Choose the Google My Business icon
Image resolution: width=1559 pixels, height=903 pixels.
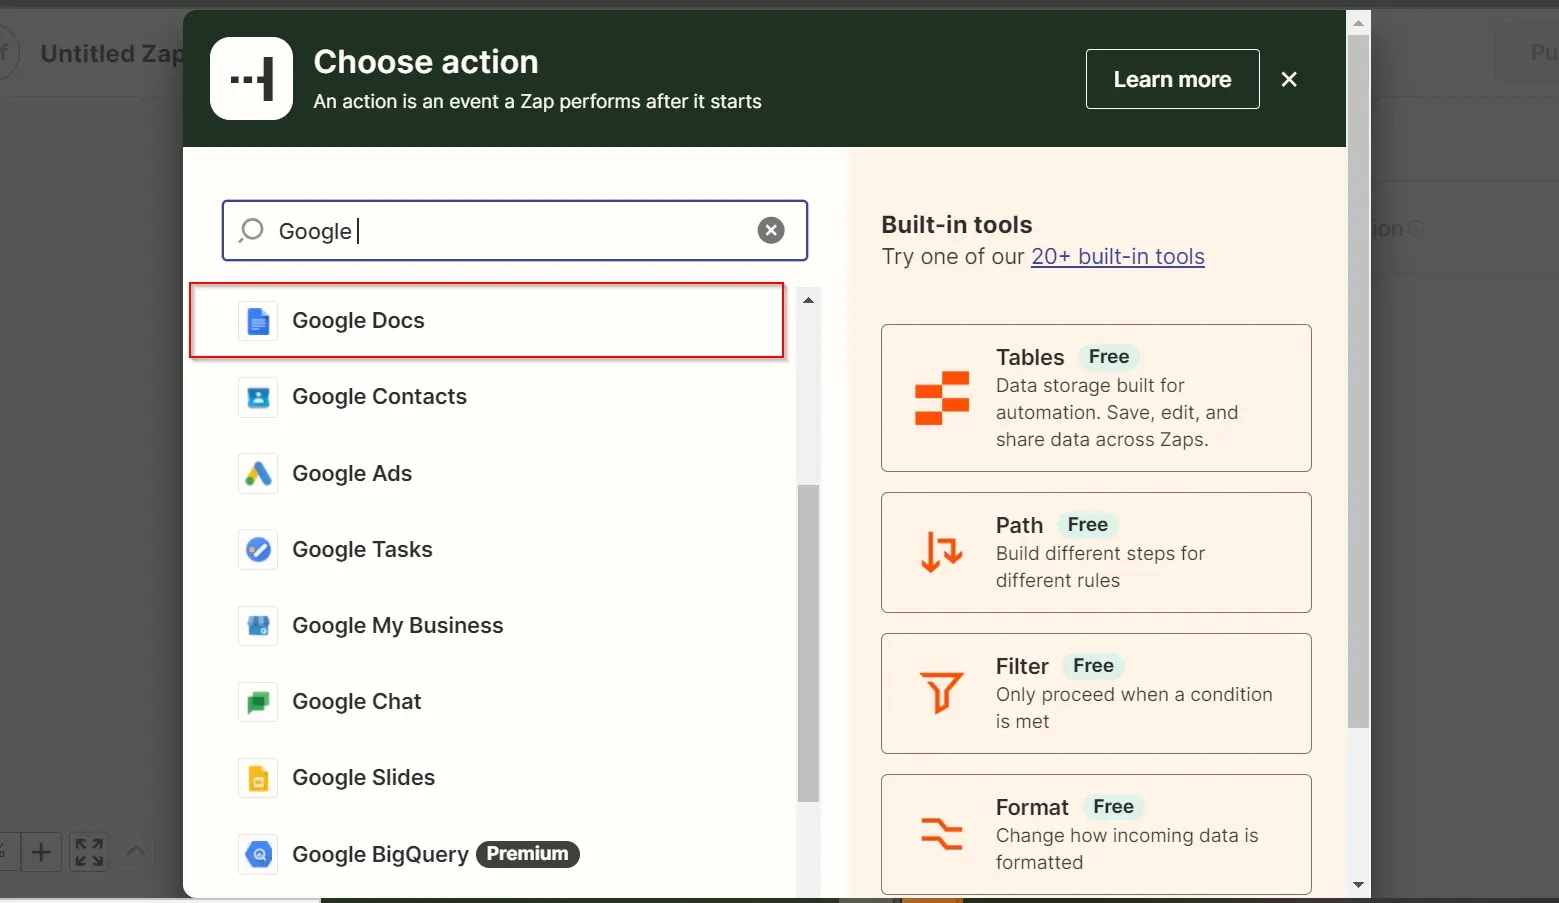(x=258, y=626)
